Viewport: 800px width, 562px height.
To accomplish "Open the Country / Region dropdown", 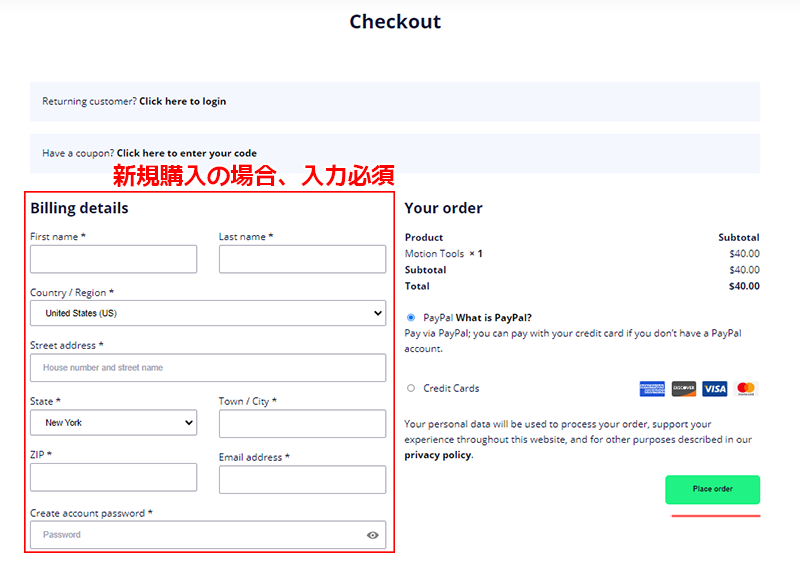I will click(x=208, y=313).
